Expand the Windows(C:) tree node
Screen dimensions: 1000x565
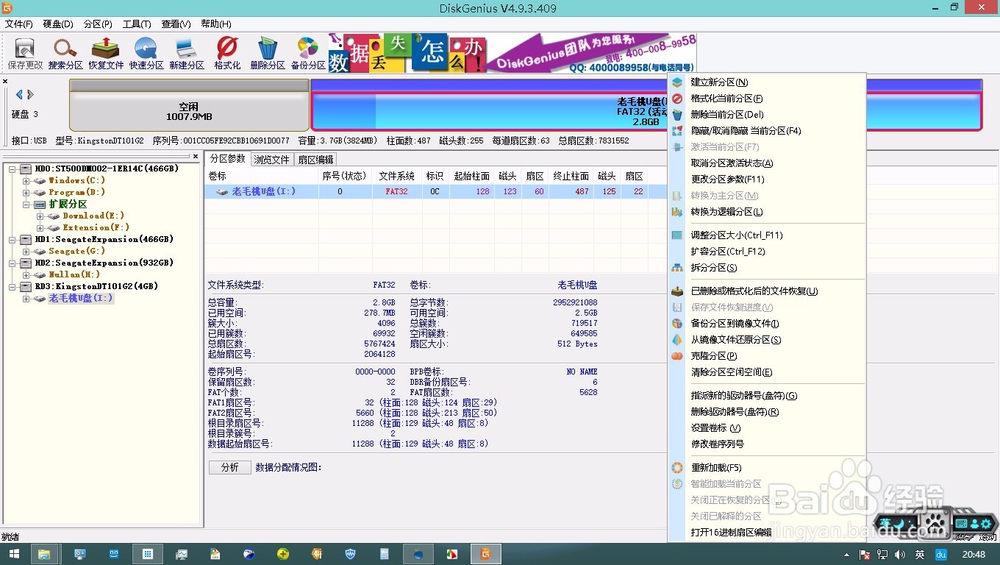click(x=26, y=180)
